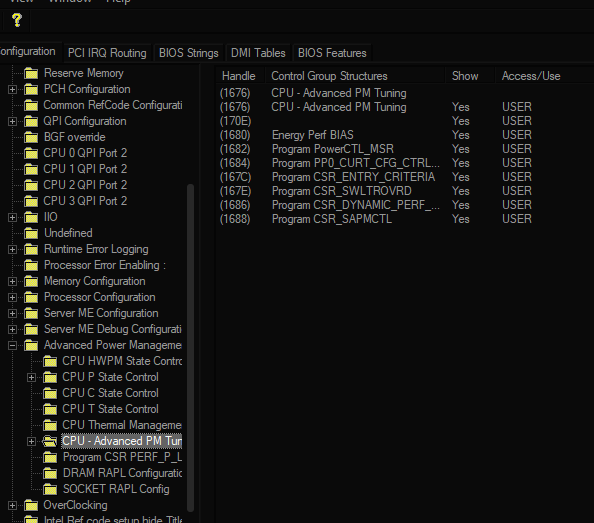Open the BIOS Strings tab
Image resolution: width=594 pixels, height=523 pixels.
pos(189,53)
